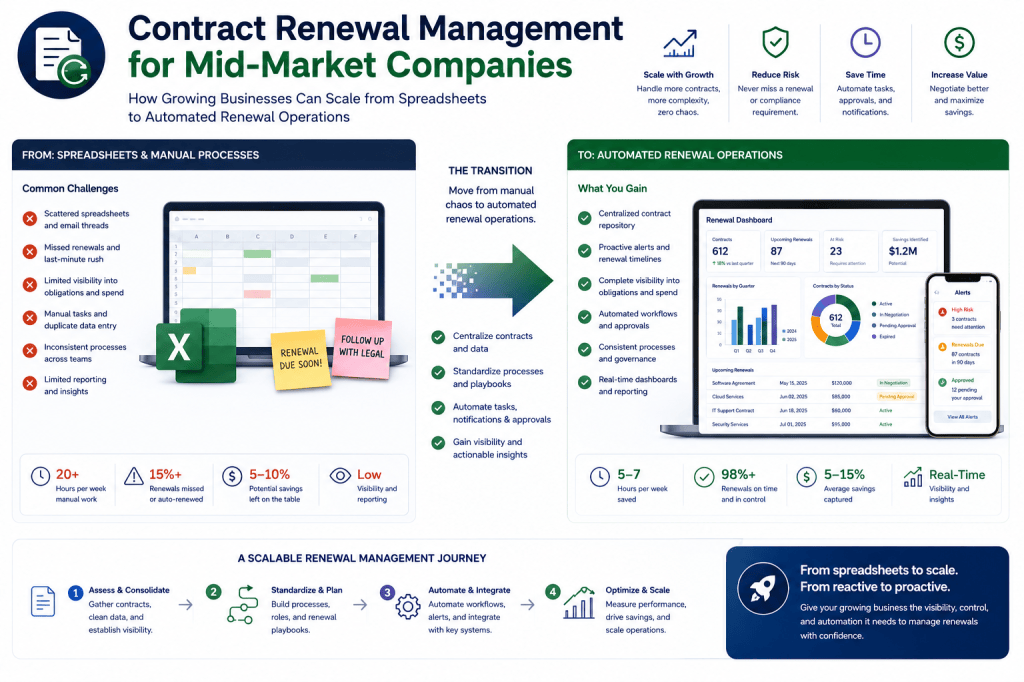
Task: Click the What You Gain heading
Action: (612, 189)
